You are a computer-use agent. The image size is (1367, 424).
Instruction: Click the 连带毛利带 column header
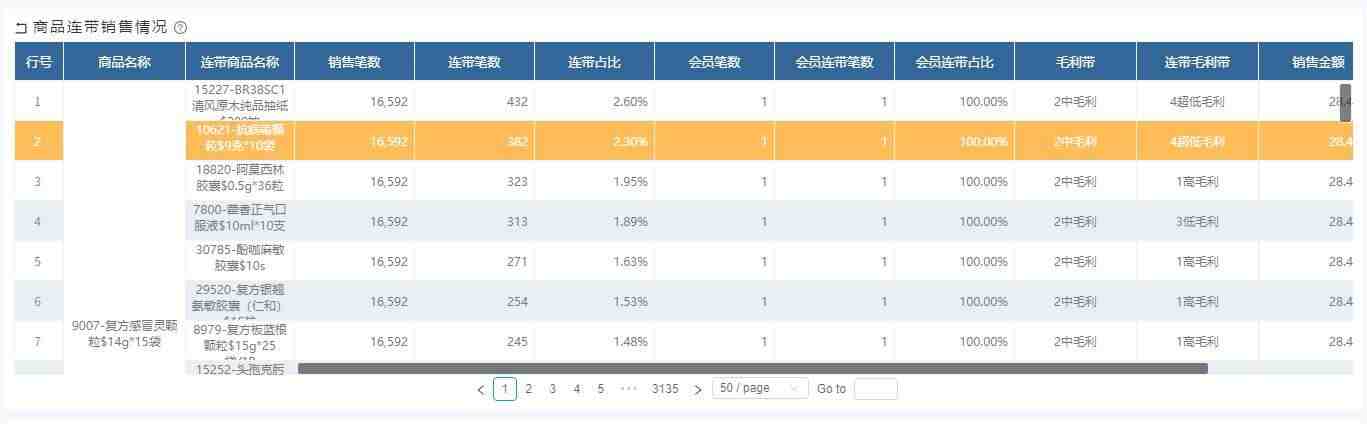1197,62
